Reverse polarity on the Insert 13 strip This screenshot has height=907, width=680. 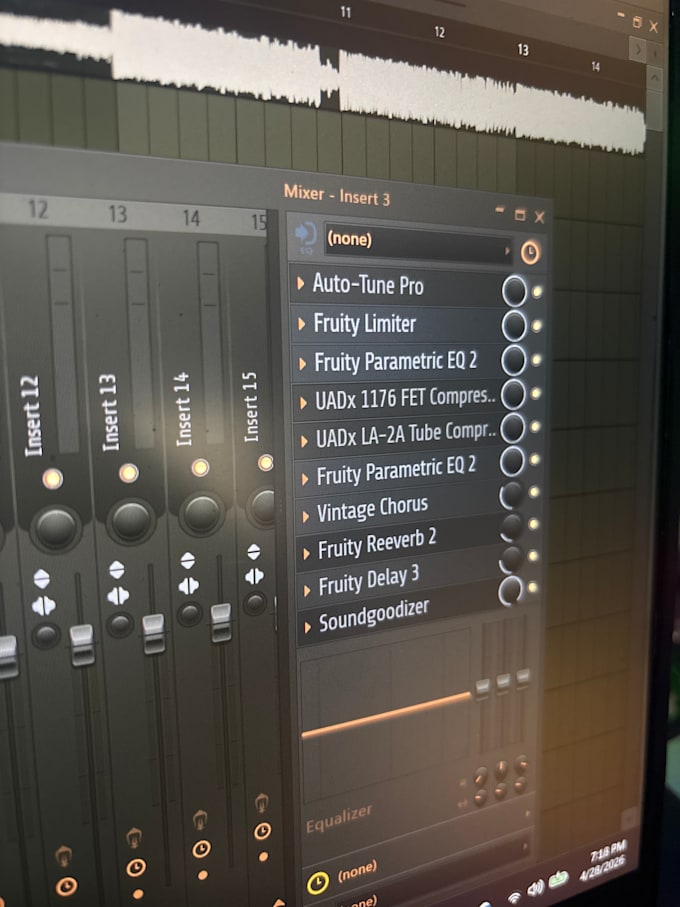(117, 570)
